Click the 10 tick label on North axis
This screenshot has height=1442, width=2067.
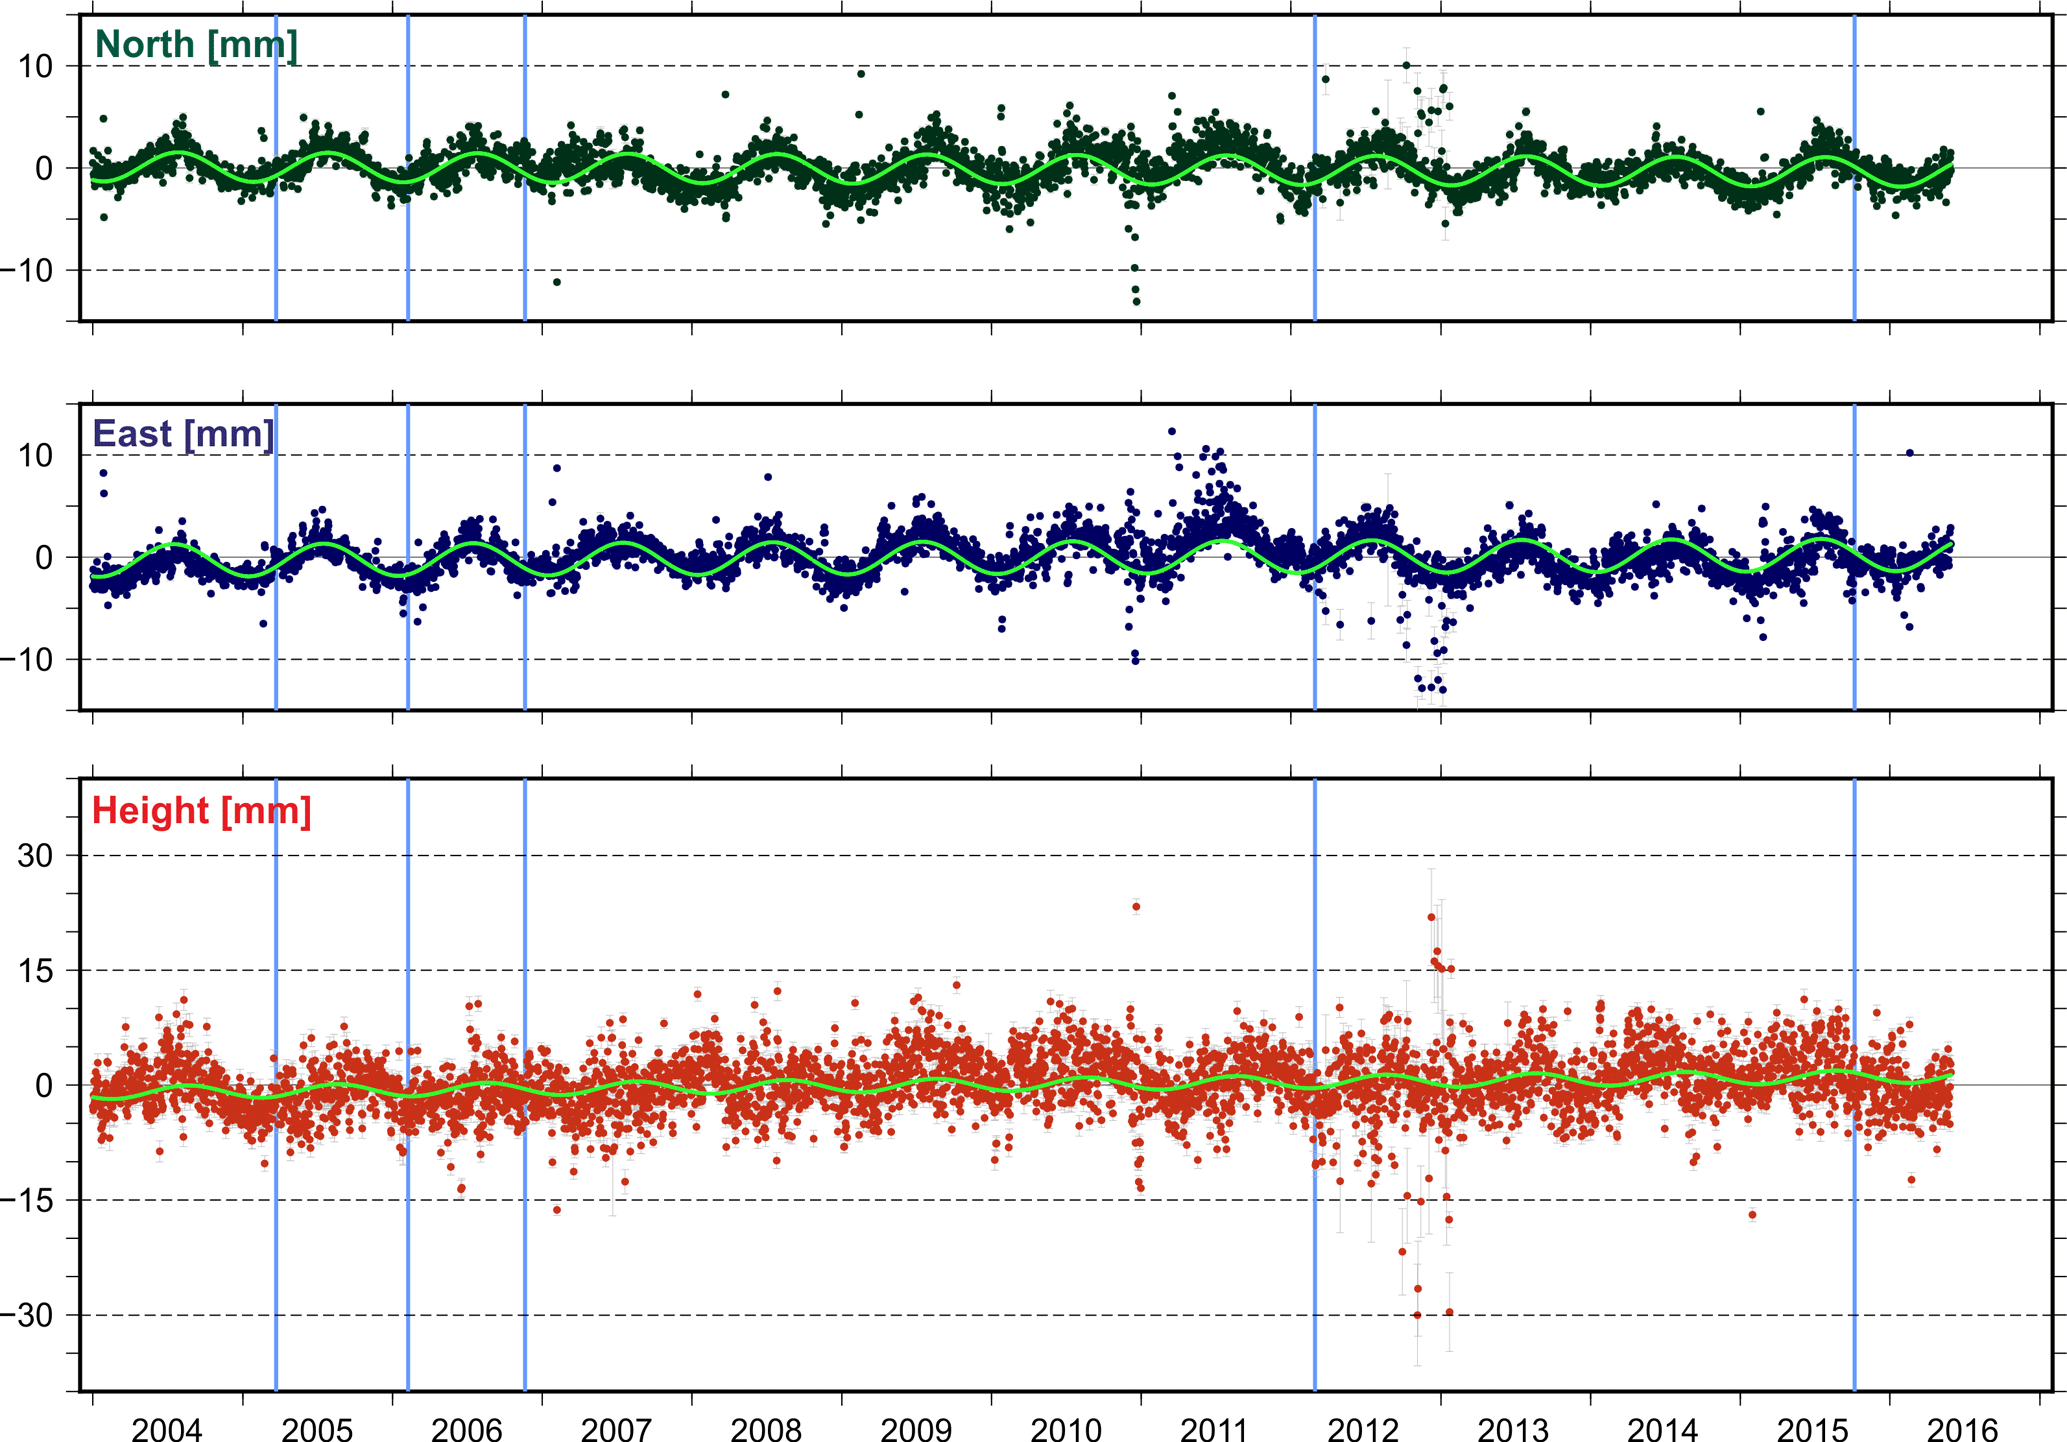click(x=34, y=67)
